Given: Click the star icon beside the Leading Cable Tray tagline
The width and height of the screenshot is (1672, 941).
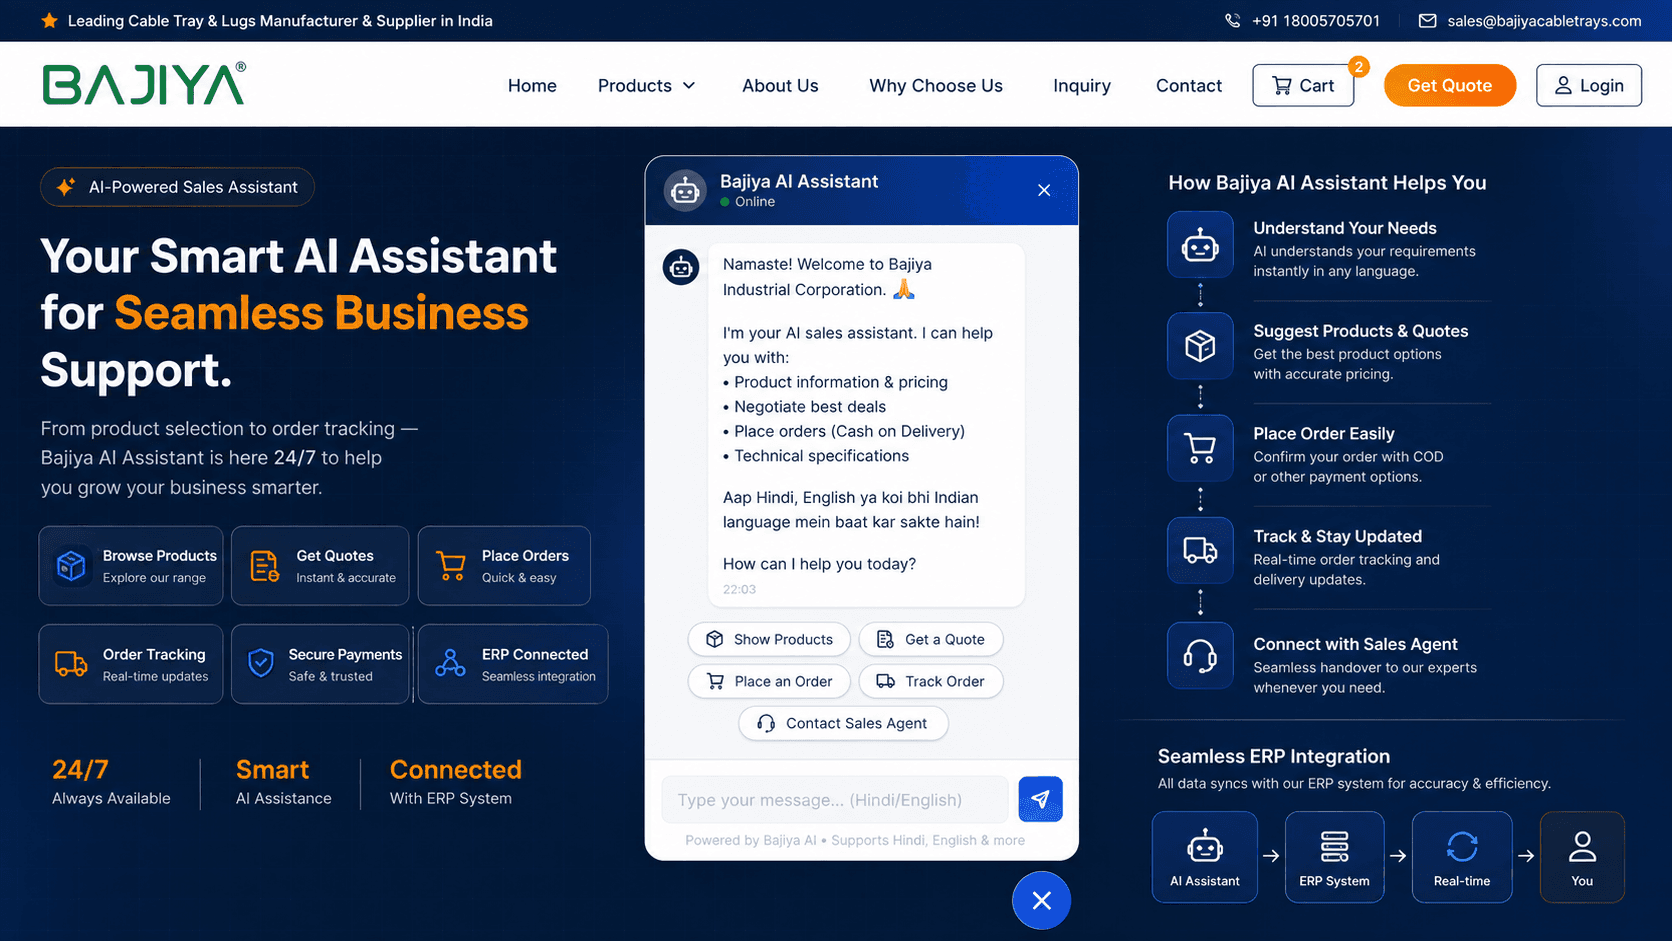Looking at the screenshot, I should coord(49,20).
